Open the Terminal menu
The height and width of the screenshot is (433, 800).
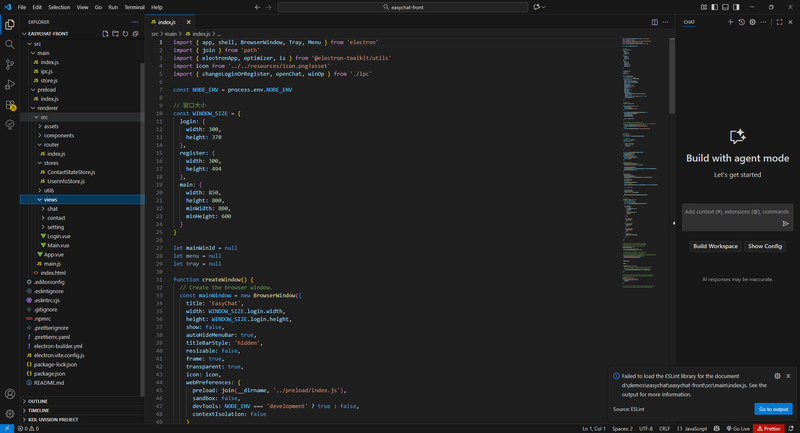[134, 6]
